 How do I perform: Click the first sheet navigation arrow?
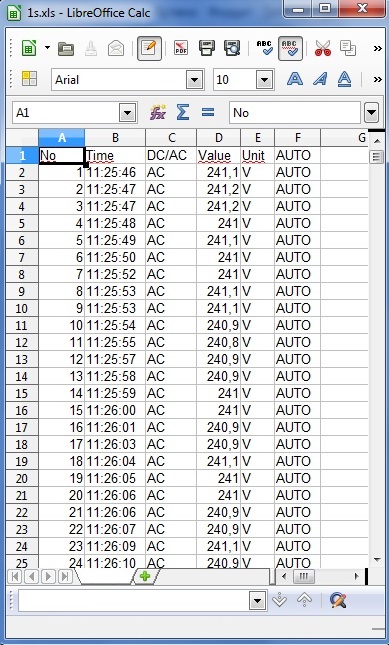click(15, 576)
